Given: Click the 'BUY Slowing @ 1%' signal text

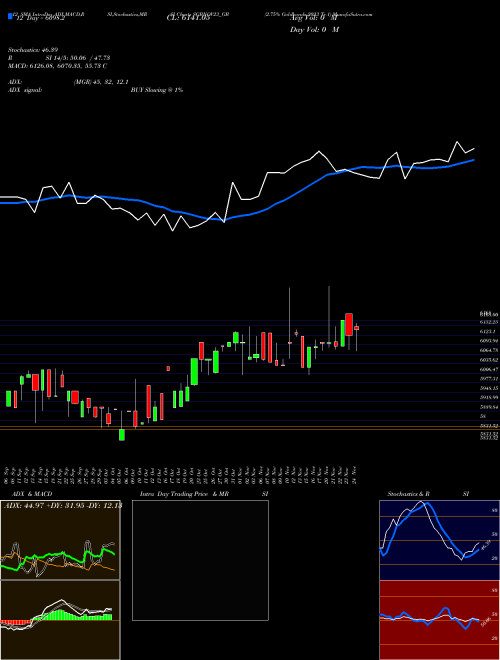Looking at the screenshot, I should point(157,90).
